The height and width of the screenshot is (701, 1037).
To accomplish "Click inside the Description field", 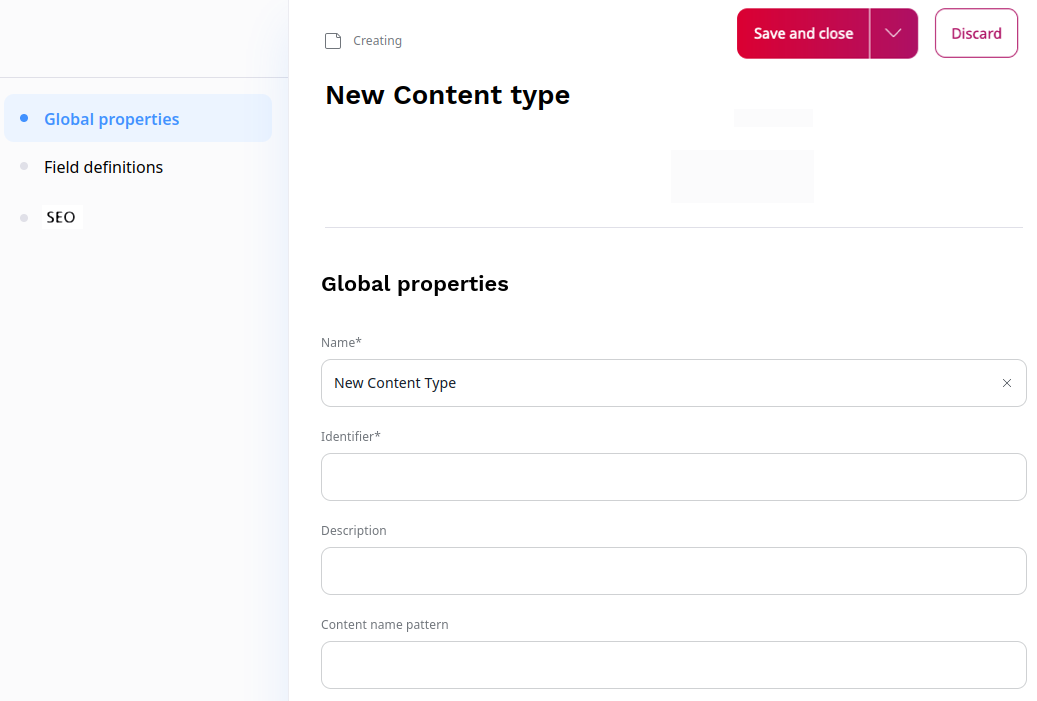I will (x=673, y=570).
